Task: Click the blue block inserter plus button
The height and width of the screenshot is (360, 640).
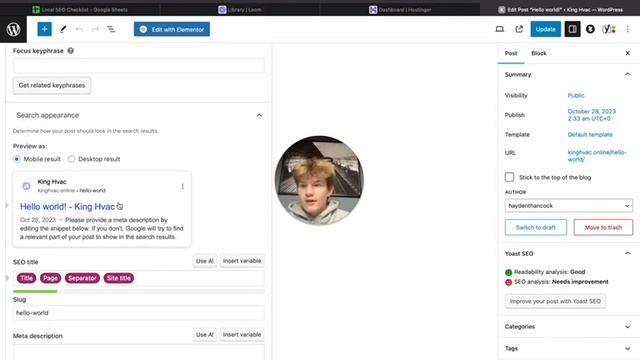Action: tap(44, 29)
